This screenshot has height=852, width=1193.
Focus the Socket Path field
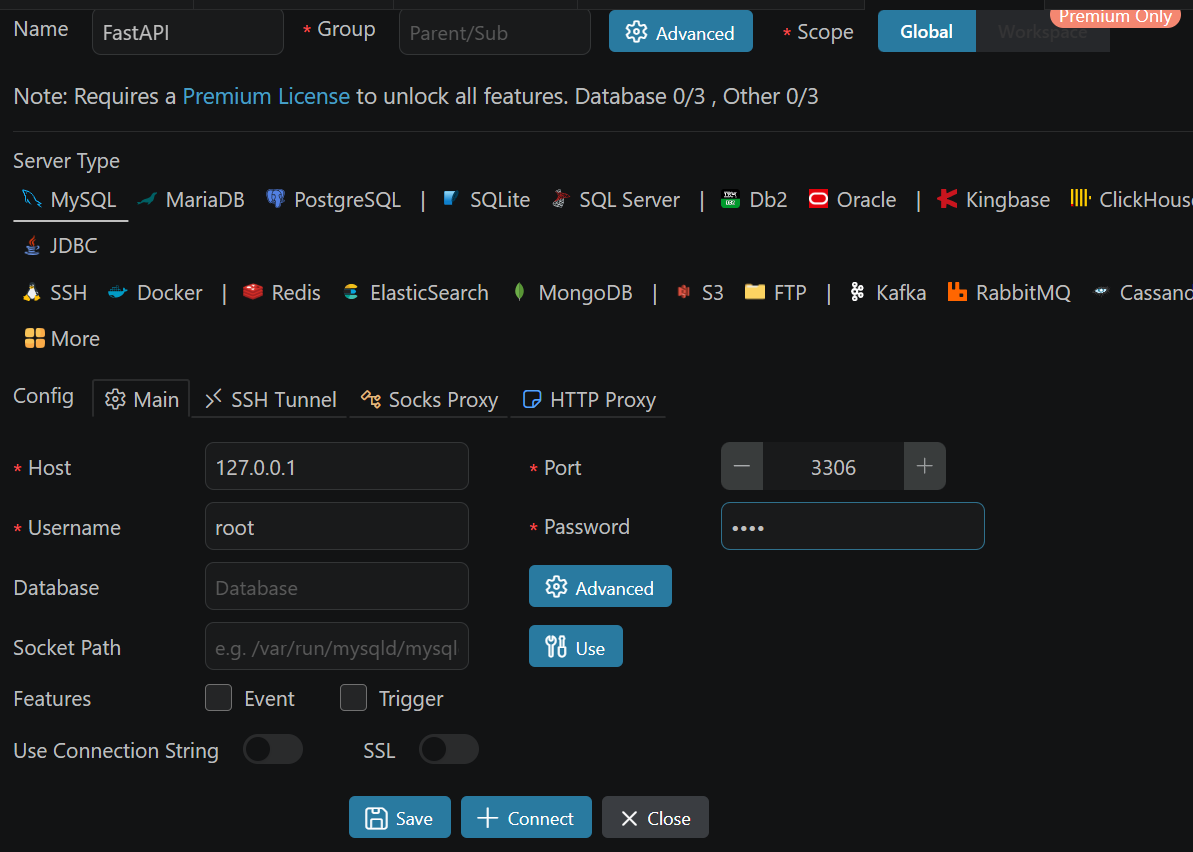[x=337, y=647]
